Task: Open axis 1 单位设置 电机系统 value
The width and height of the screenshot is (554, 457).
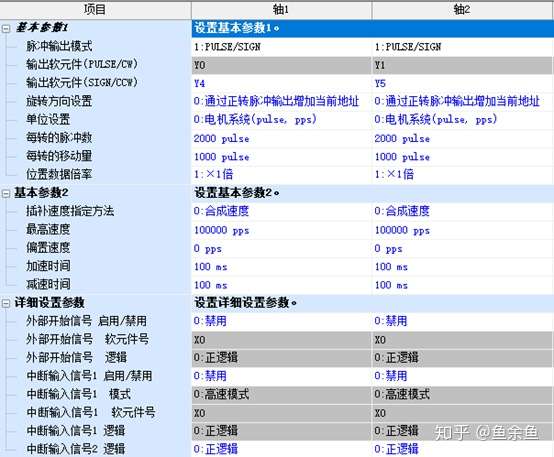Action: [x=281, y=120]
